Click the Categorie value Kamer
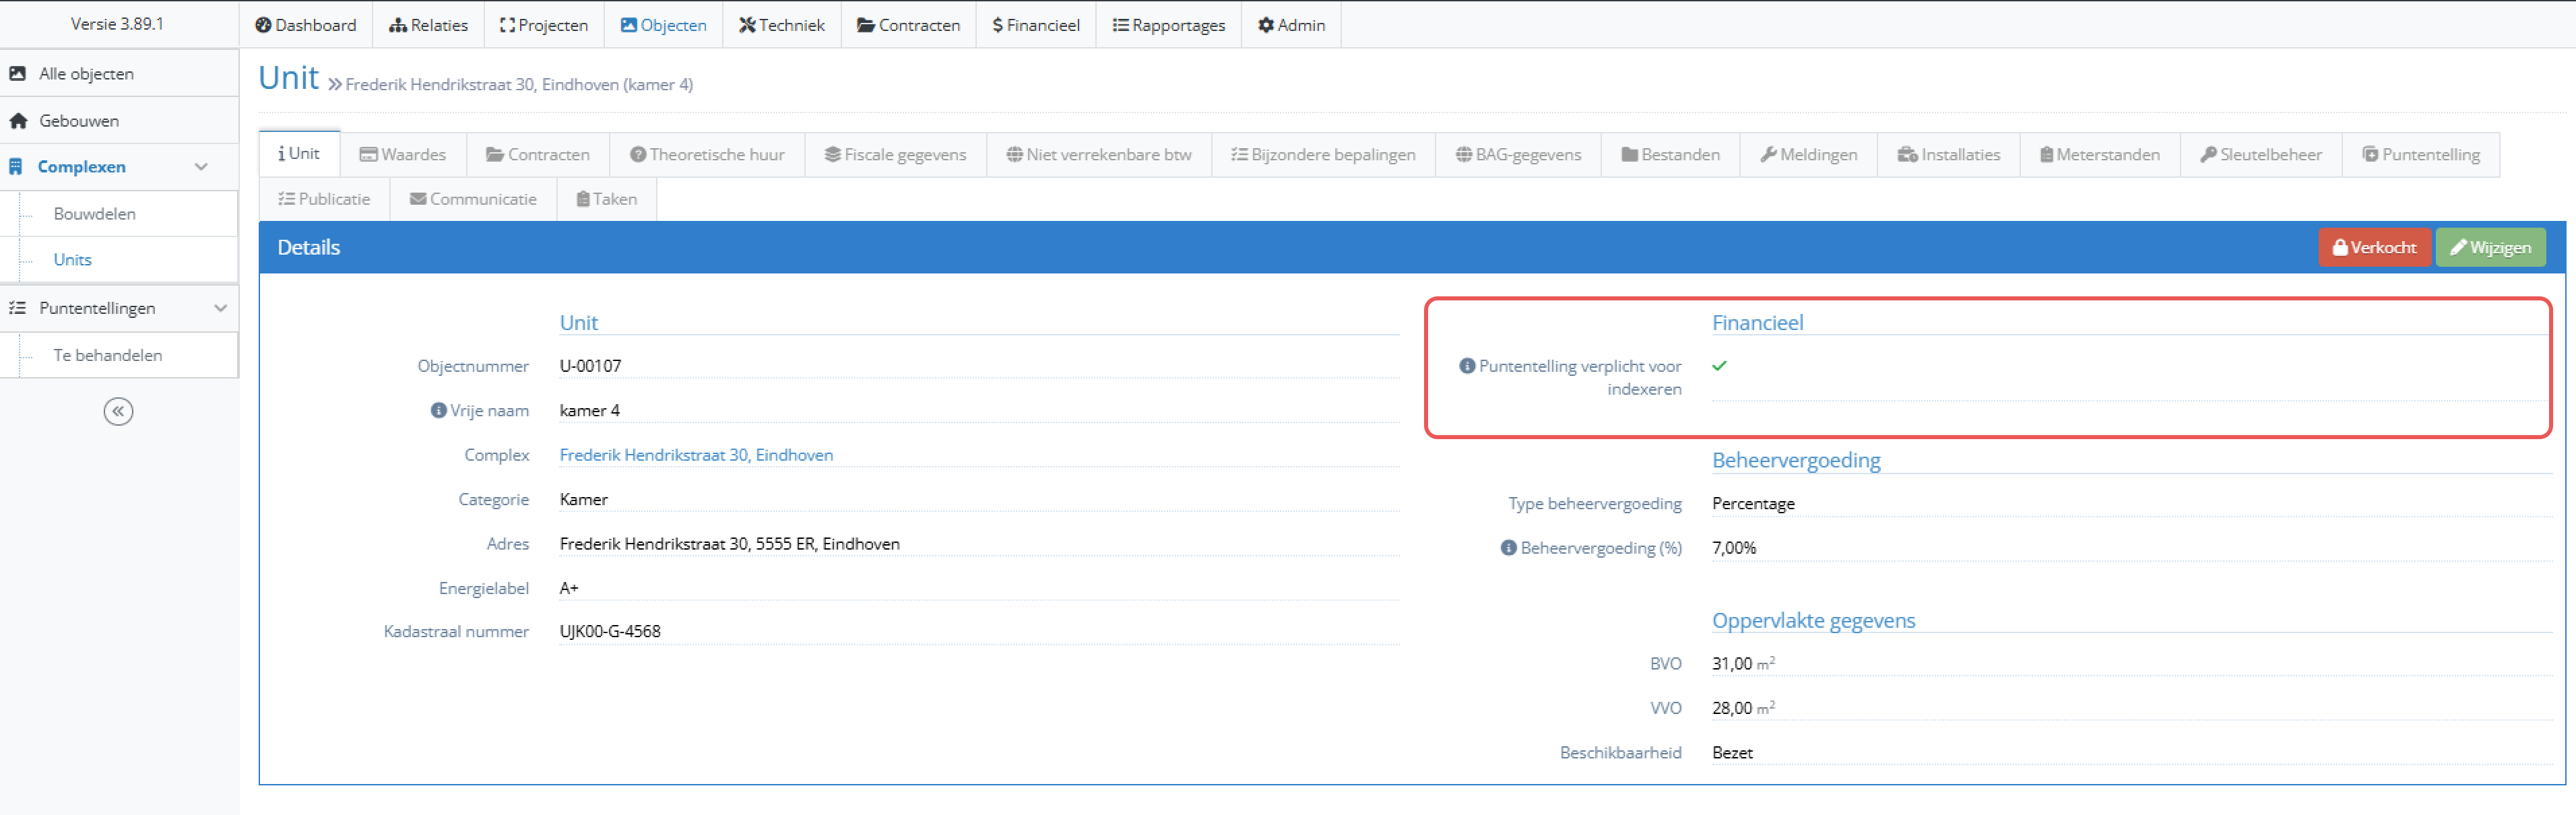Screen dimensions: 2576x815 pos(583,499)
